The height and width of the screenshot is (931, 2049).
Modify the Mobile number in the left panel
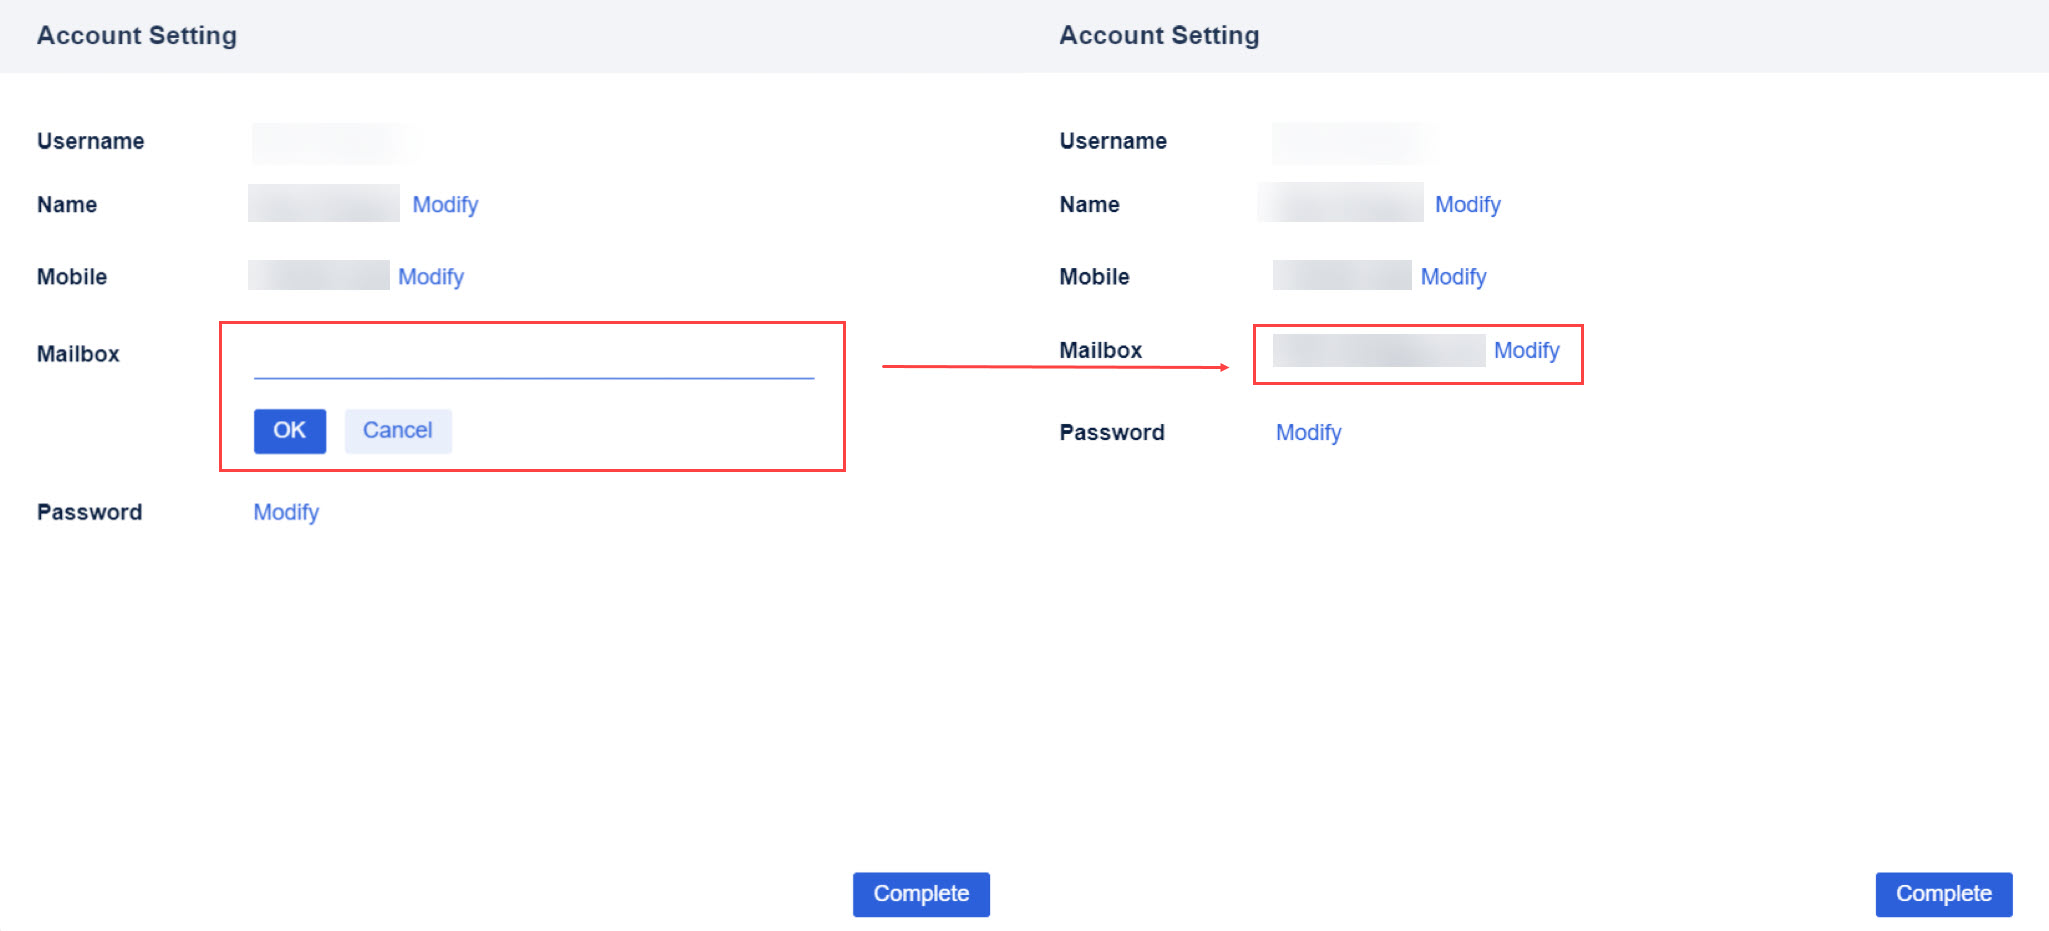[x=431, y=276]
